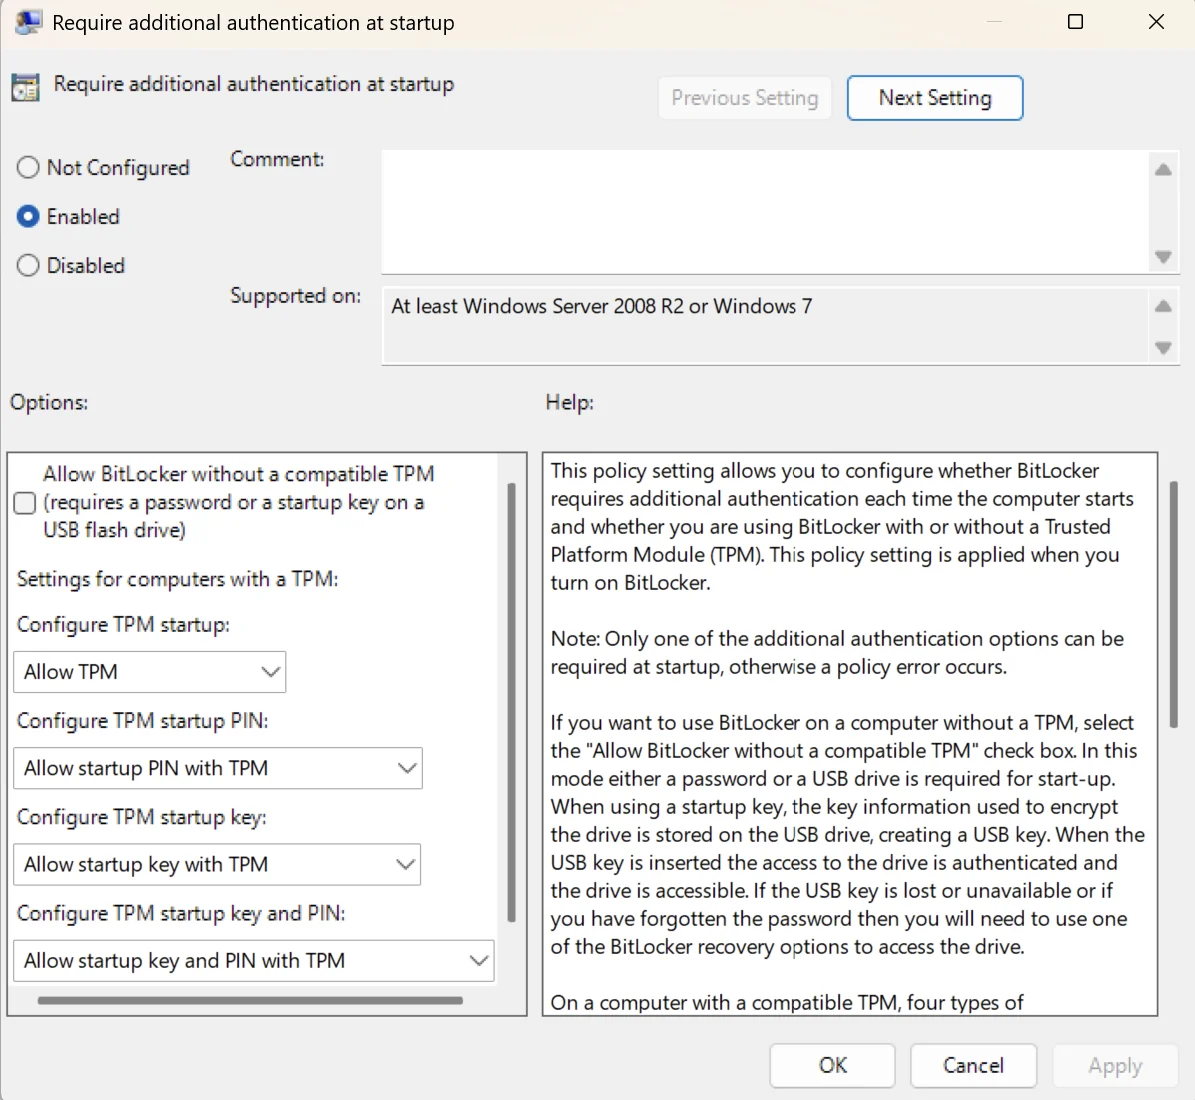The image size is (1195, 1100).
Task: Confirm with the OK button
Action: (x=832, y=1065)
